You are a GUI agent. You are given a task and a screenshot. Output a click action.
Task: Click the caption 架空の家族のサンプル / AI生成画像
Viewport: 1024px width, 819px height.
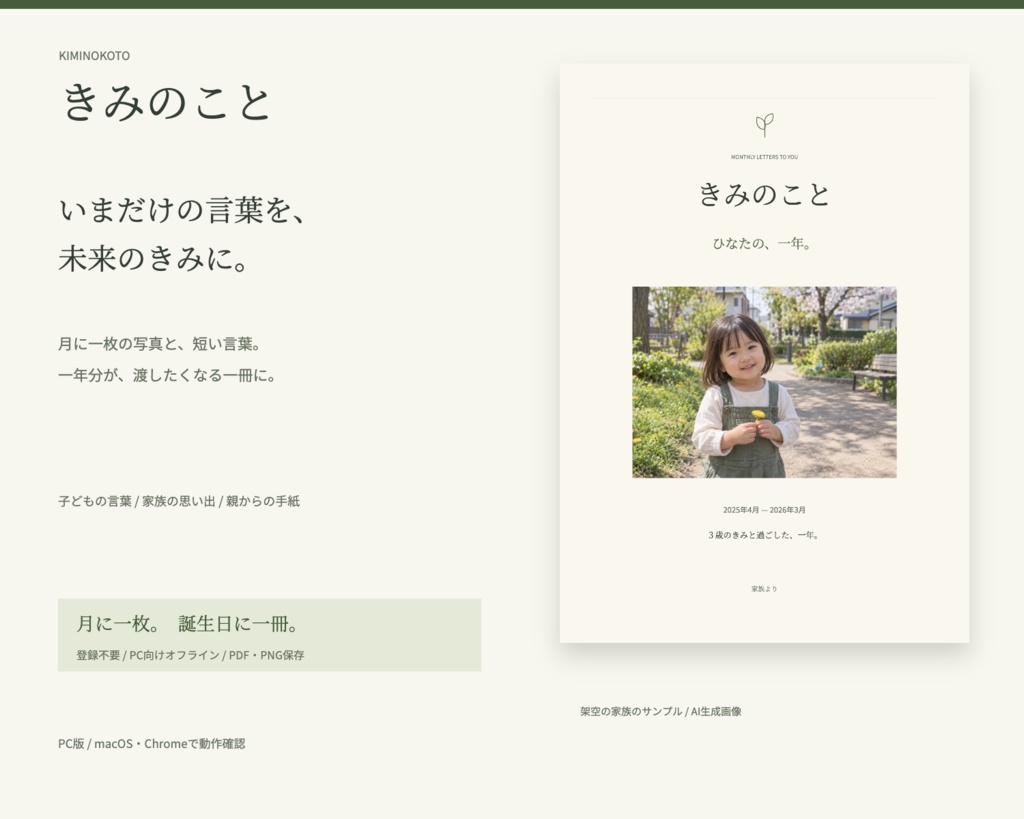(x=661, y=711)
